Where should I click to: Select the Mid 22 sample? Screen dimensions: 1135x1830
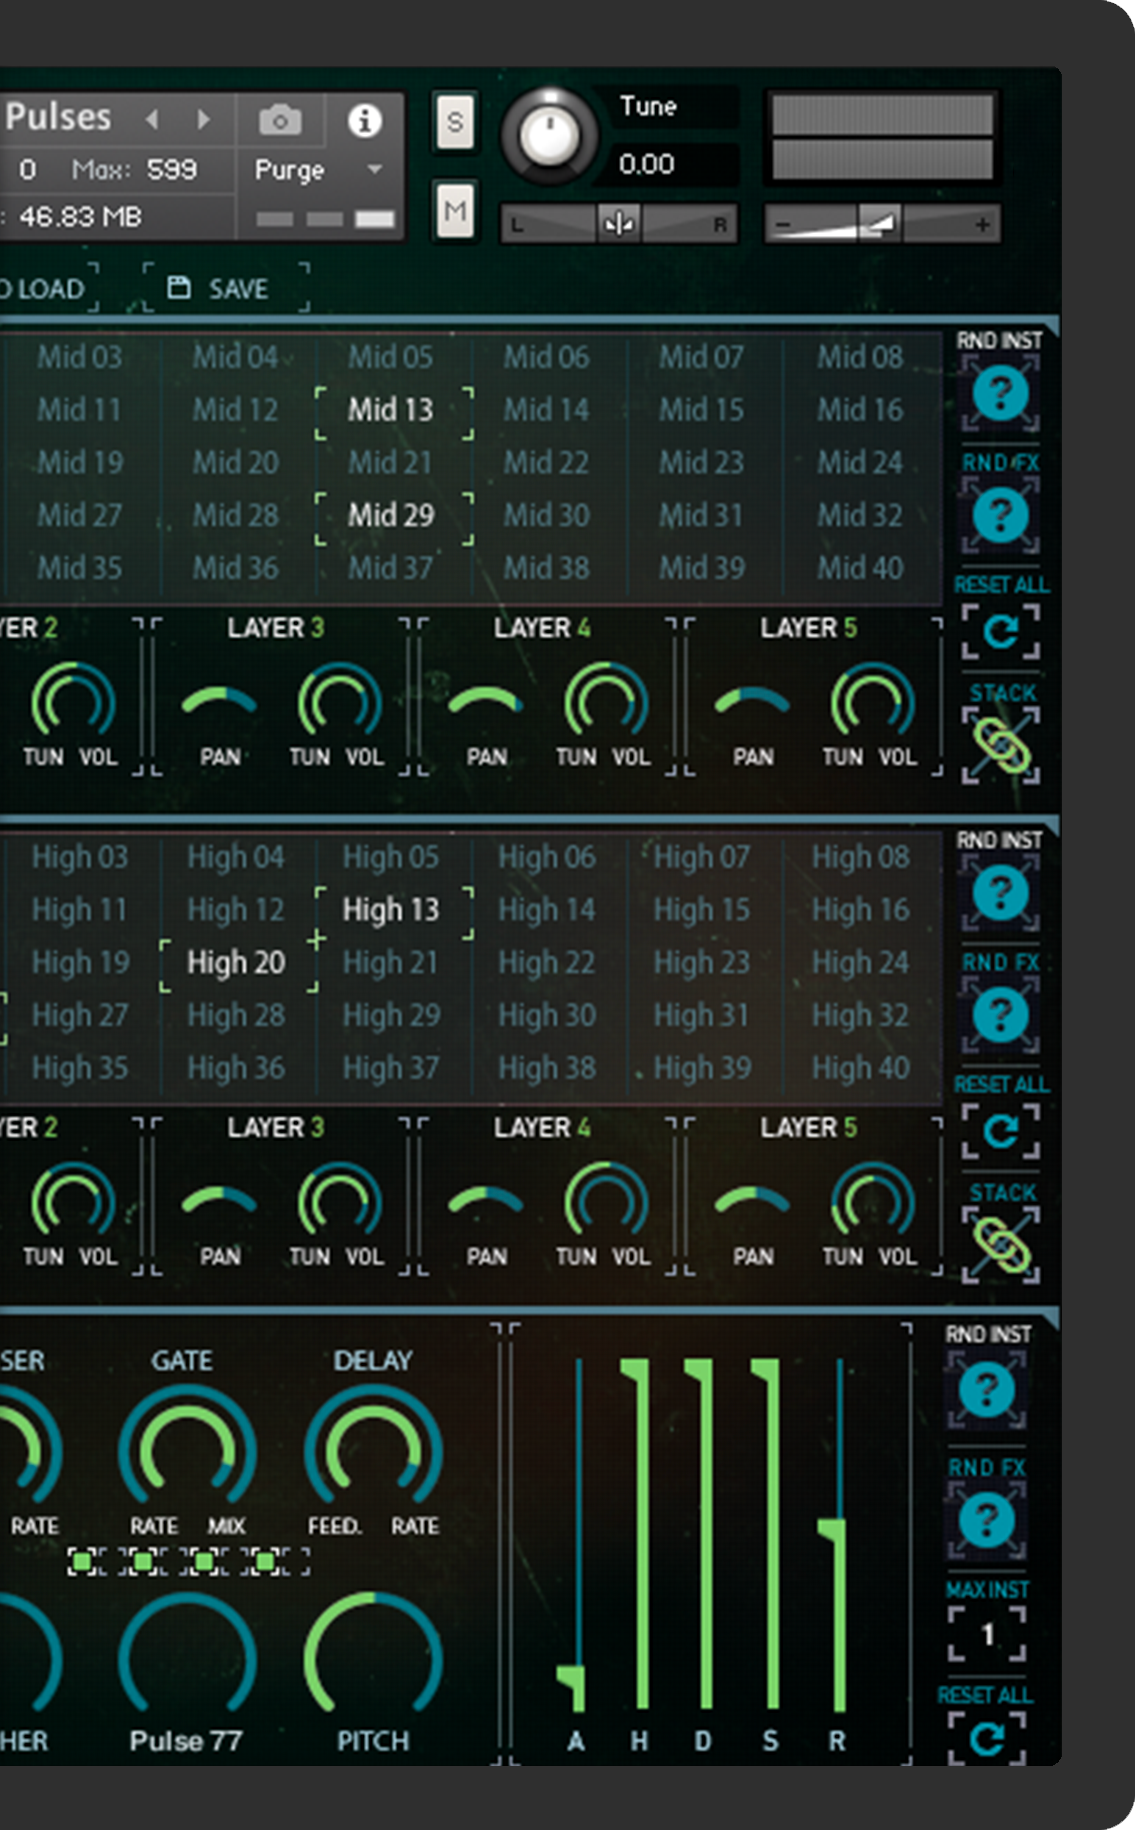(546, 463)
